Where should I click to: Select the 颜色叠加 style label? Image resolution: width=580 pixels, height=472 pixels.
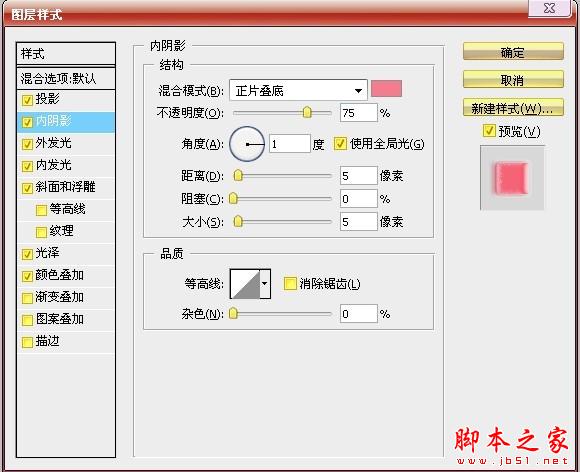click(60, 275)
